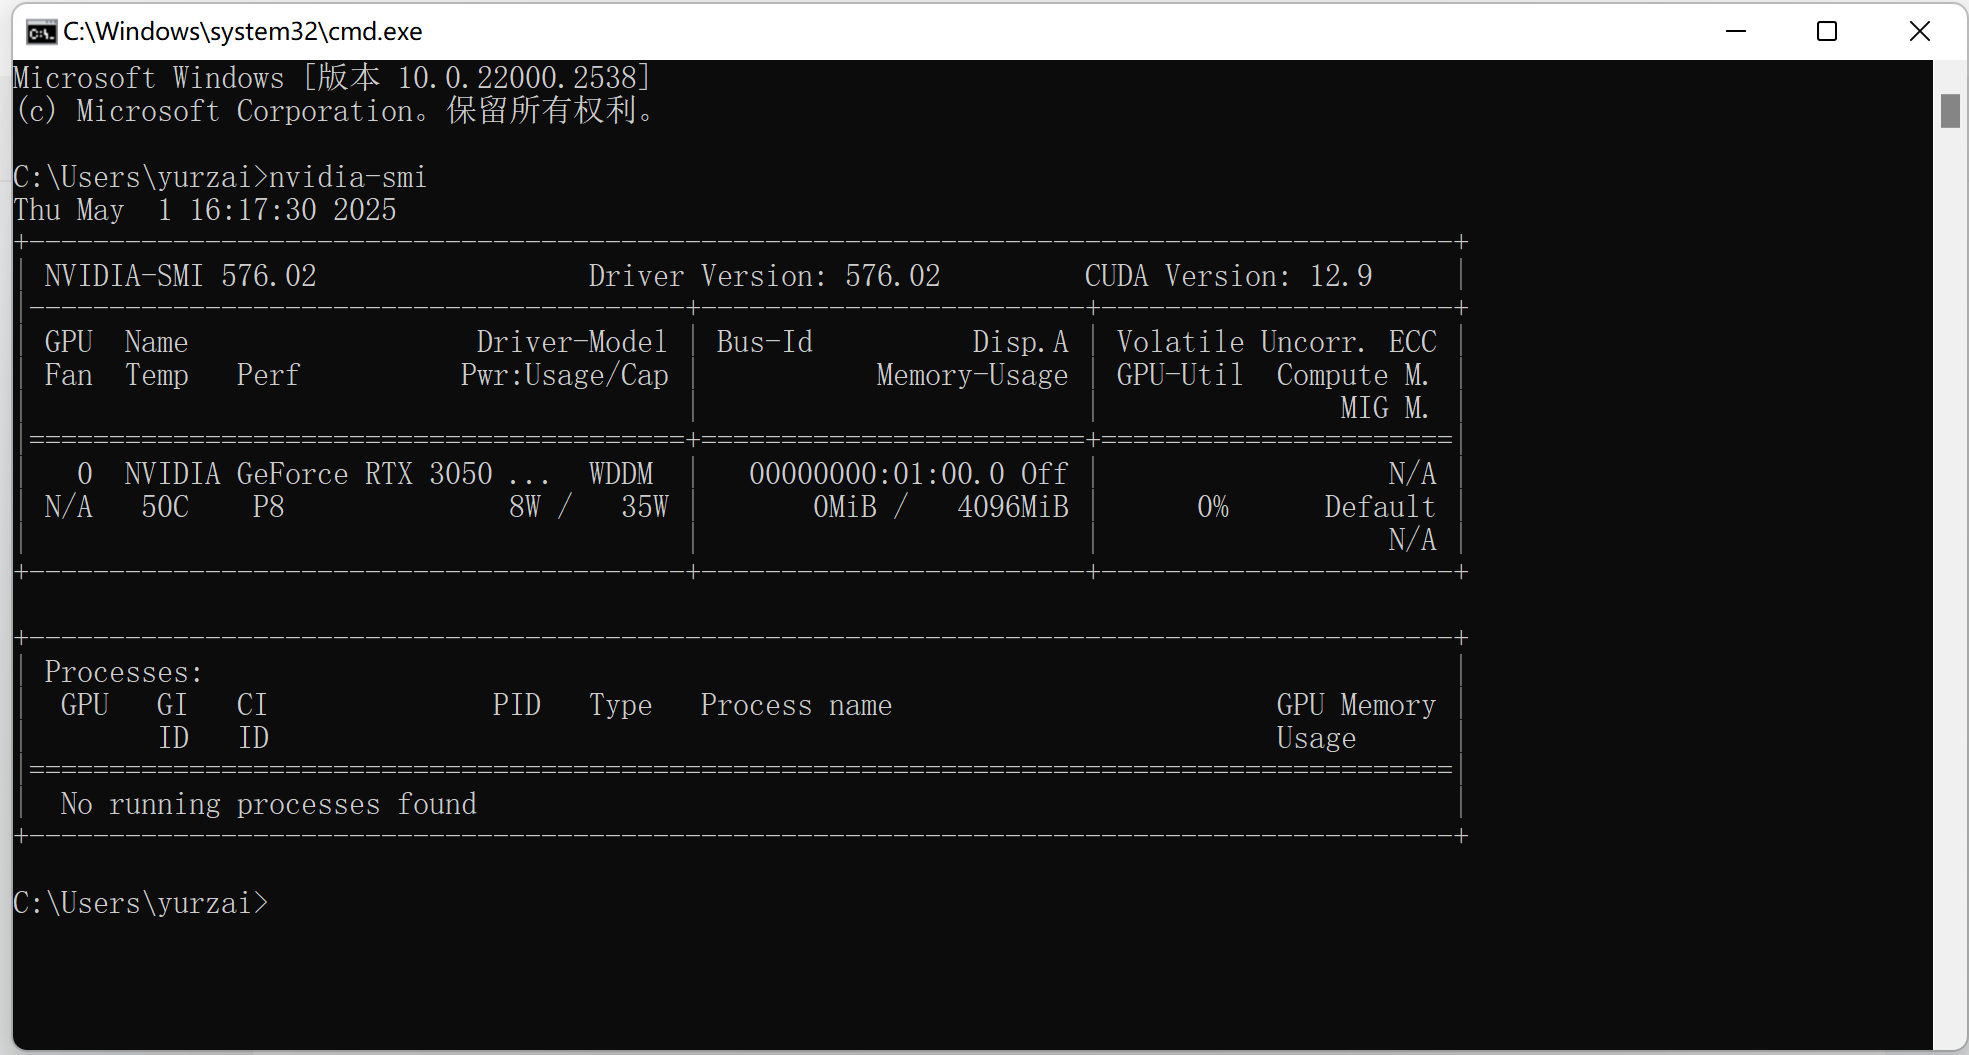1969x1055 pixels.
Task: Close the cmd.exe window
Action: [x=1919, y=31]
